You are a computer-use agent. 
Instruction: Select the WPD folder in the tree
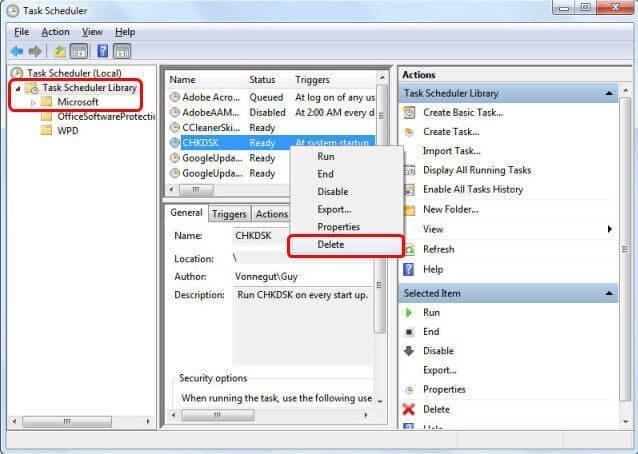click(x=68, y=131)
